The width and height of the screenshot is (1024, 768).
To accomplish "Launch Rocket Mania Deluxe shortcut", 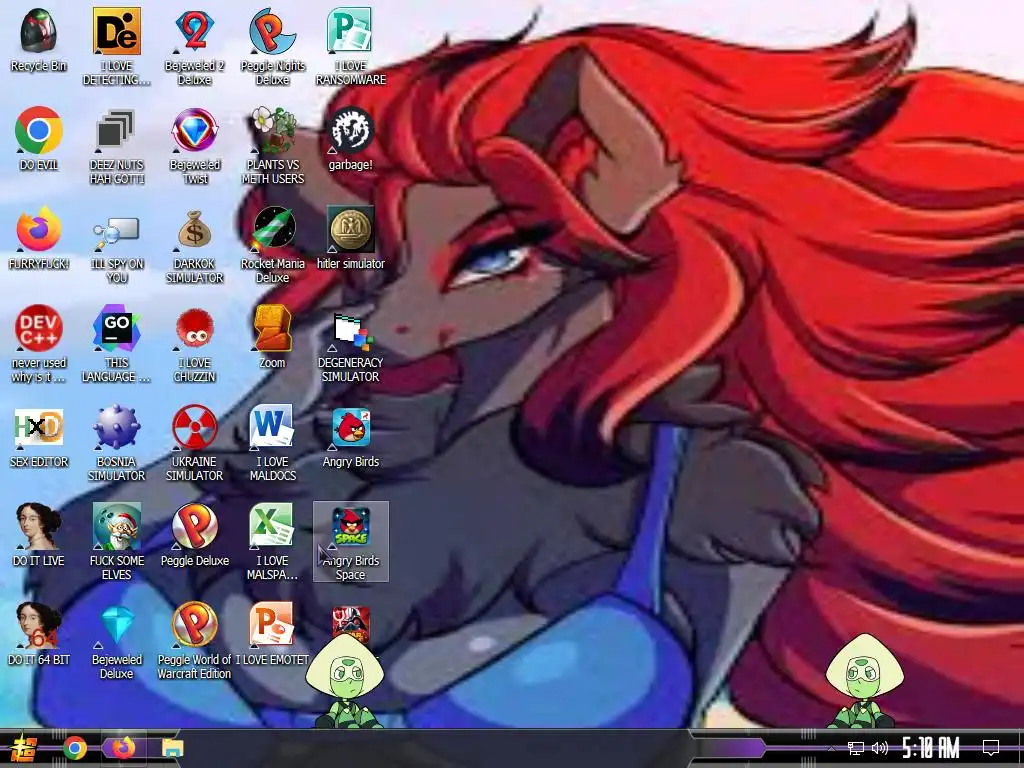I will (273, 229).
